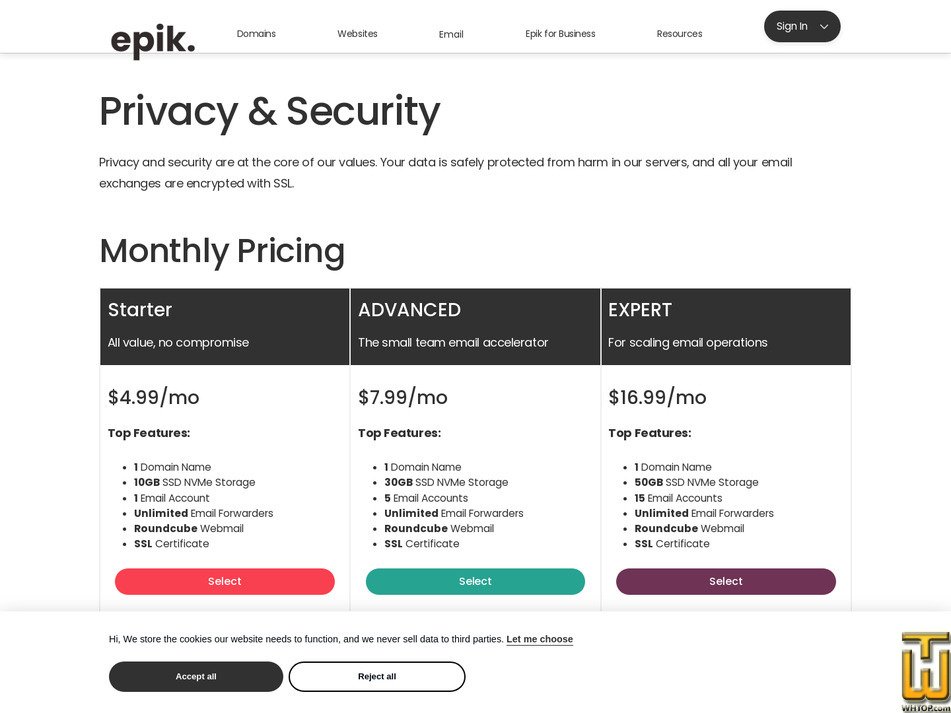Click the Monthly Pricing heading

(x=221, y=251)
